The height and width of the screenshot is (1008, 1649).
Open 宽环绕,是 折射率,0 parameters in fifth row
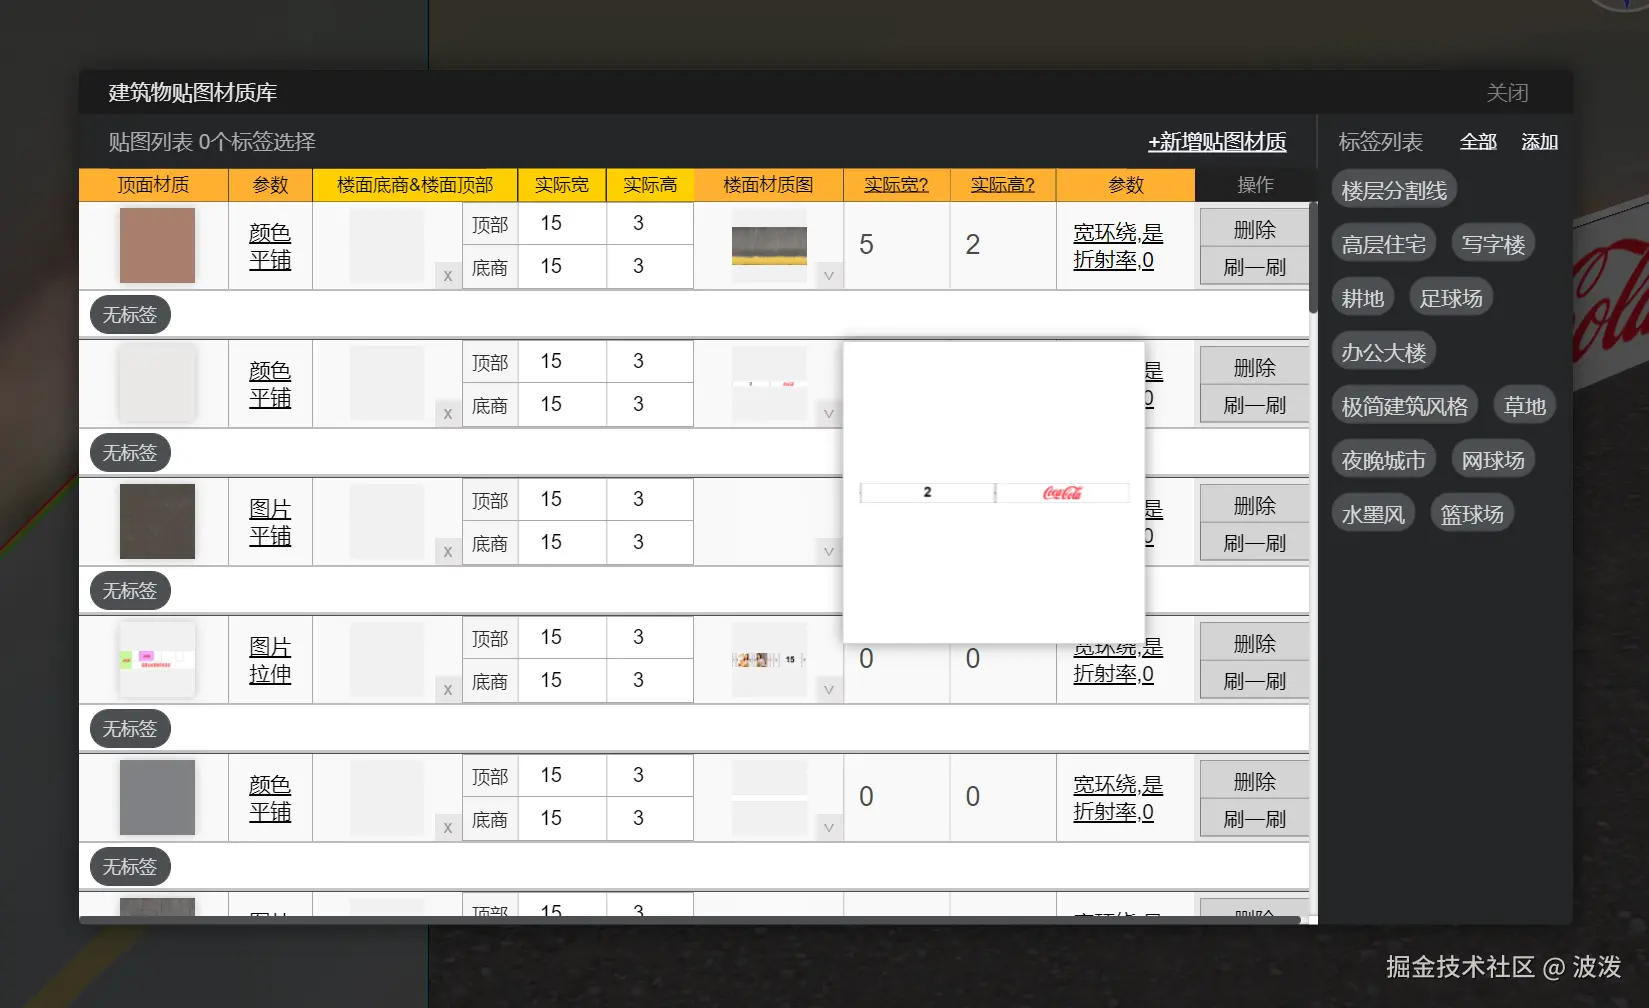click(x=1118, y=798)
